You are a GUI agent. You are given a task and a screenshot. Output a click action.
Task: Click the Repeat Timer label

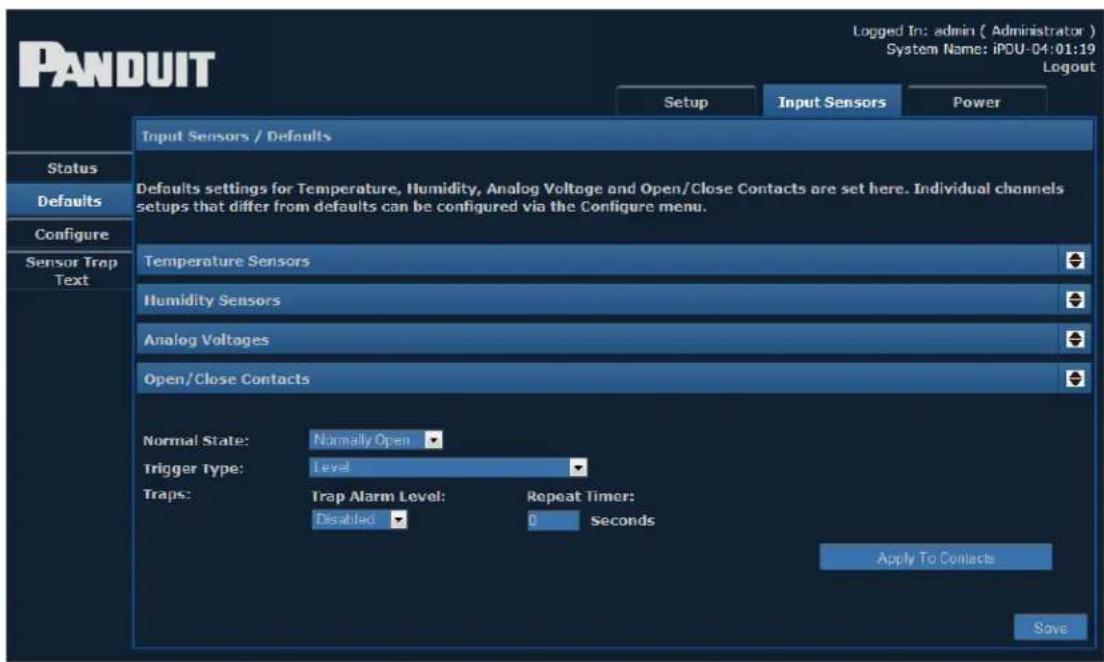pos(580,496)
